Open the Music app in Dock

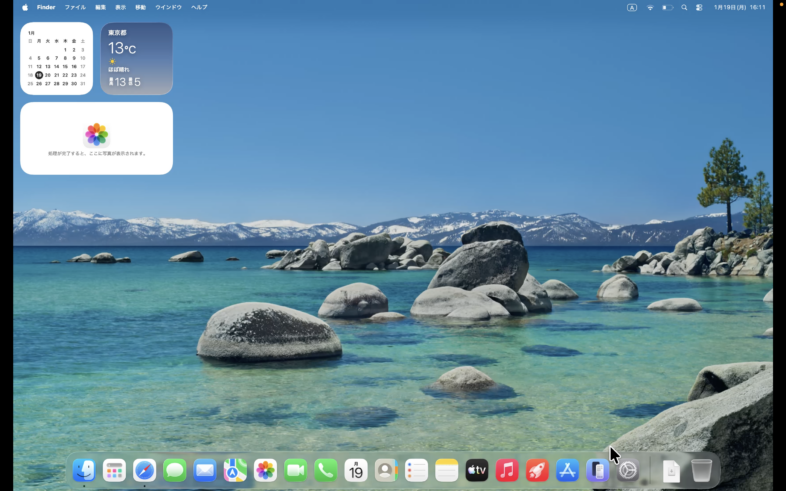507,470
